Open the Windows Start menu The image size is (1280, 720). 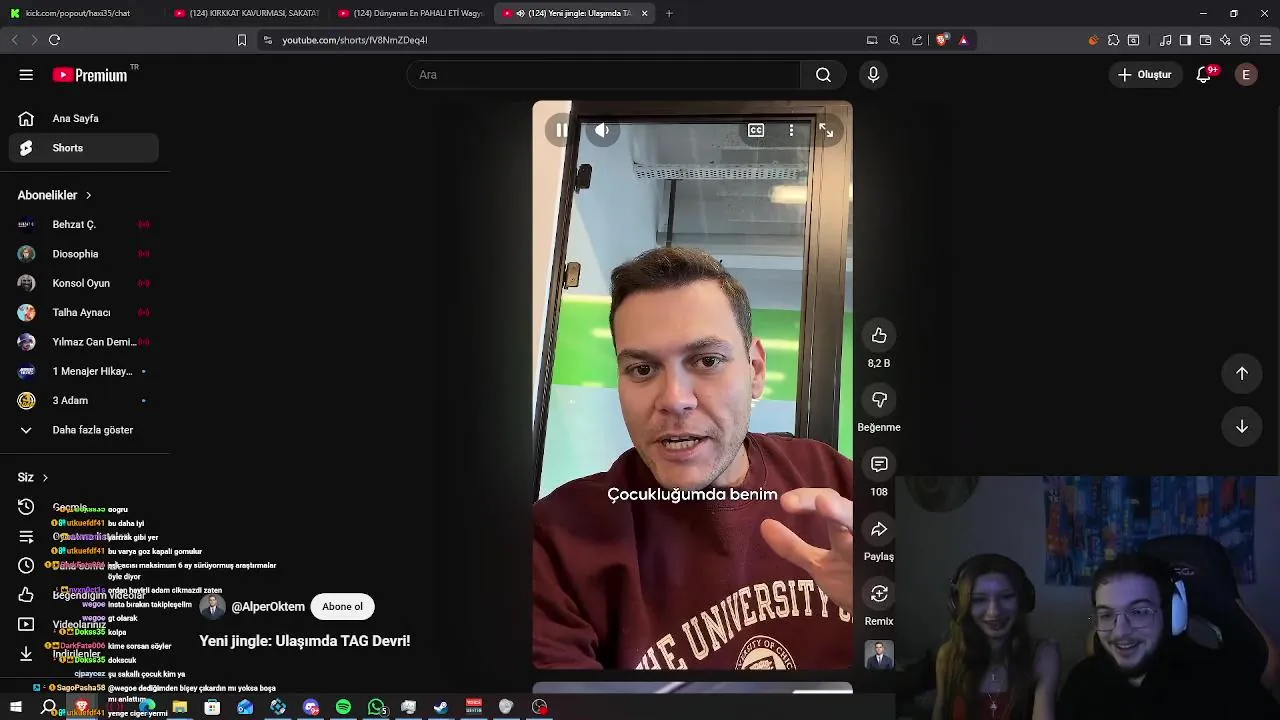click(x=16, y=707)
